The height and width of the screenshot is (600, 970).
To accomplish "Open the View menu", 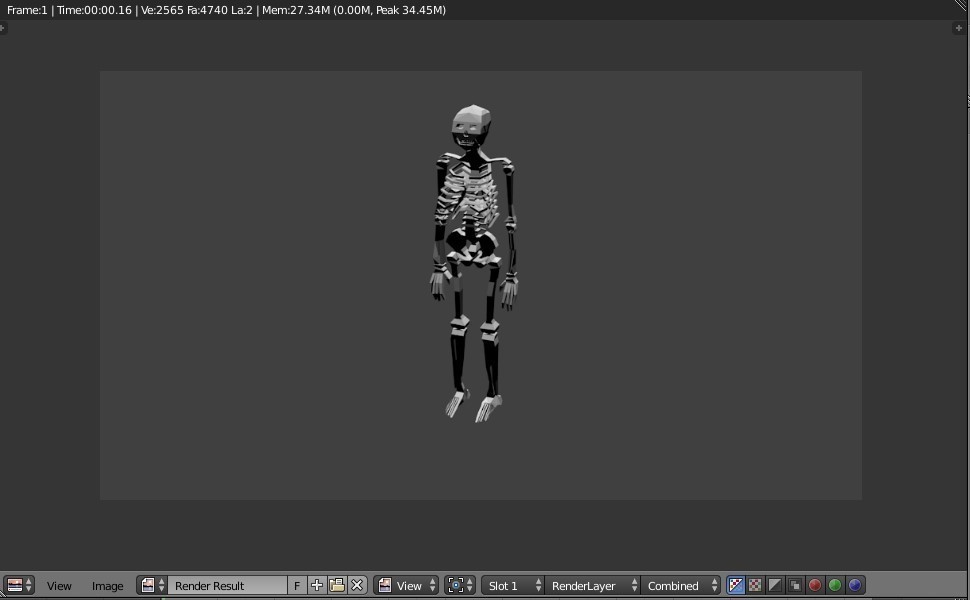I will coord(59,586).
